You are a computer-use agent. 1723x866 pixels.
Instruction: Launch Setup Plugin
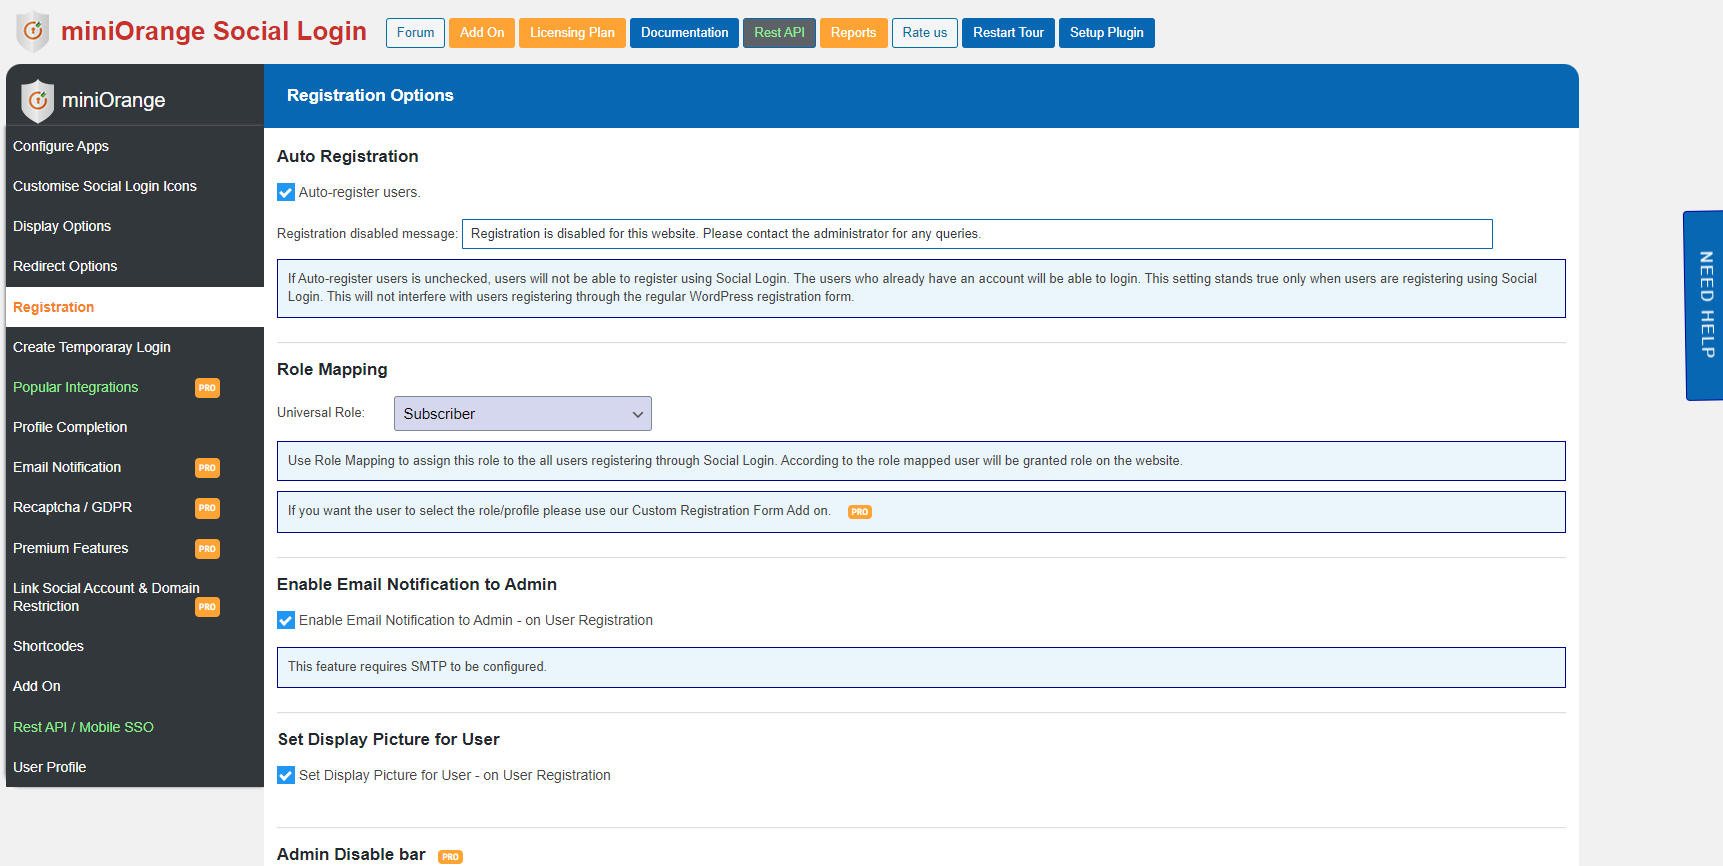1106,33
